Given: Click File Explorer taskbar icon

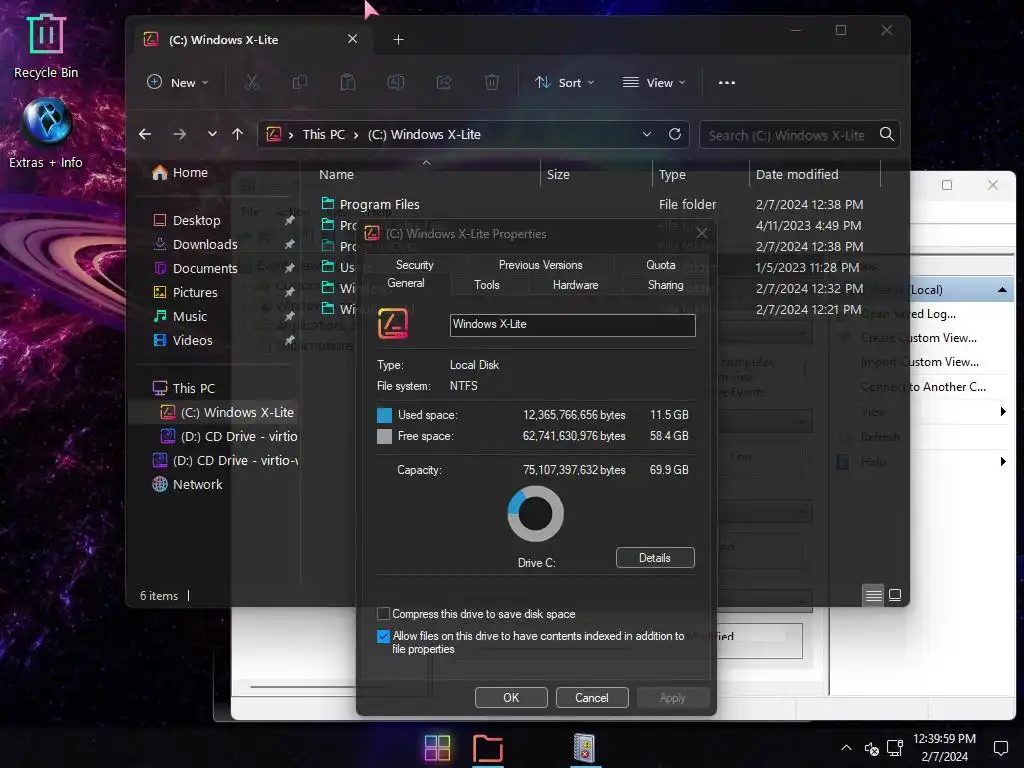Looking at the screenshot, I should (488, 748).
